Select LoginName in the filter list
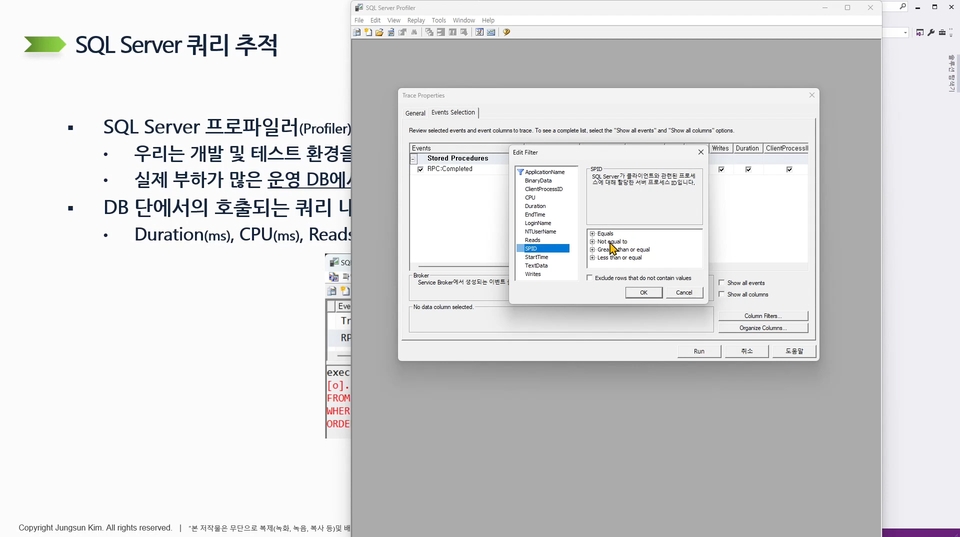This screenshot has height=537, width=960. click(x=538, y=223)
